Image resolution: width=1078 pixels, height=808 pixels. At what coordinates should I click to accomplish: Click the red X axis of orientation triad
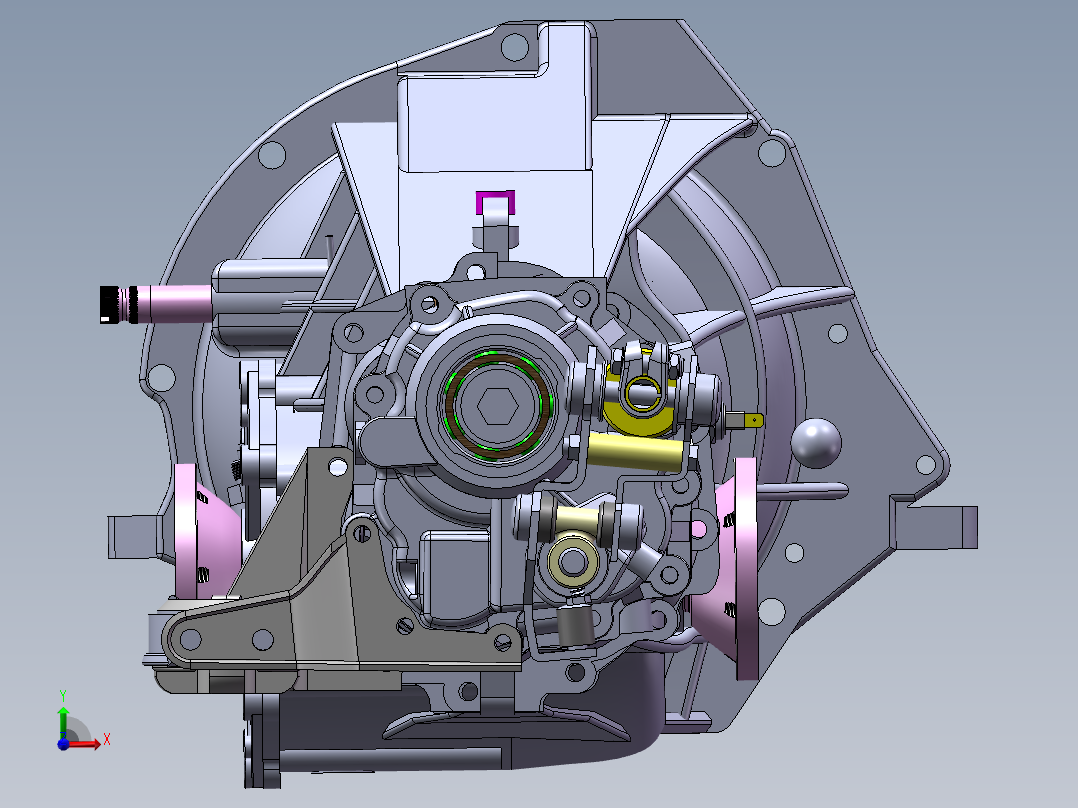[84, 743]
